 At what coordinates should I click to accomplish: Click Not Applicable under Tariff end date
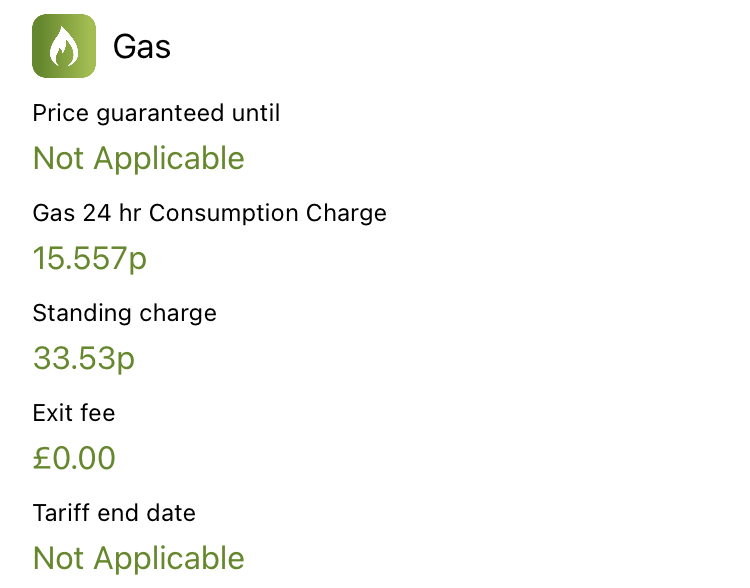pyautogui.click(x=138, y=558)
